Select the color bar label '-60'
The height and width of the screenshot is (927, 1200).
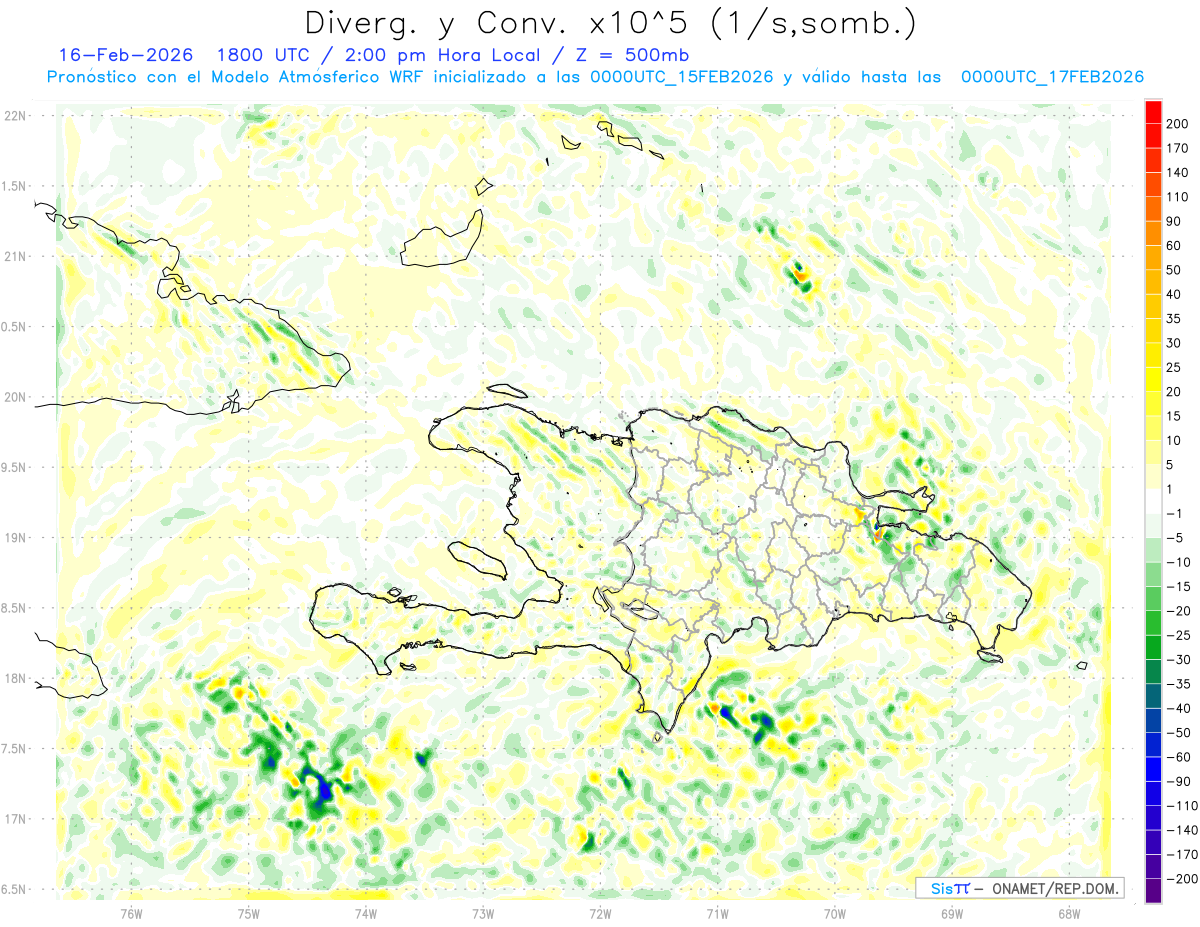(x=1179, y=757)
